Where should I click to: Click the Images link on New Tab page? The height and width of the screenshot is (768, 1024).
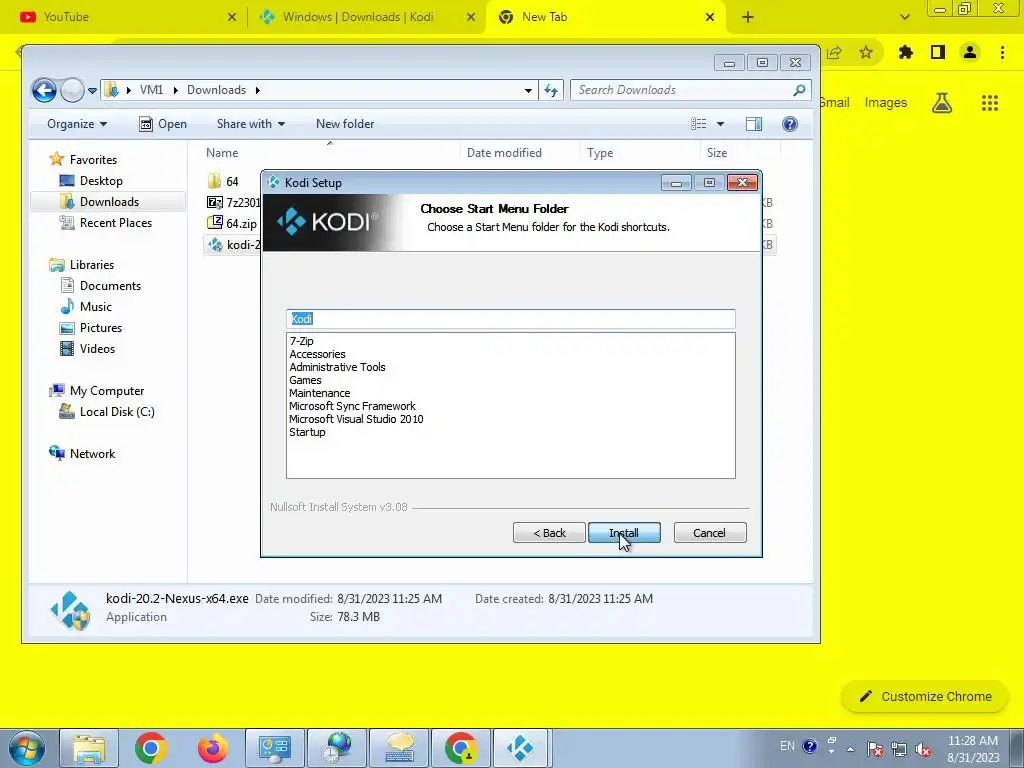click(x=886, y=103)
